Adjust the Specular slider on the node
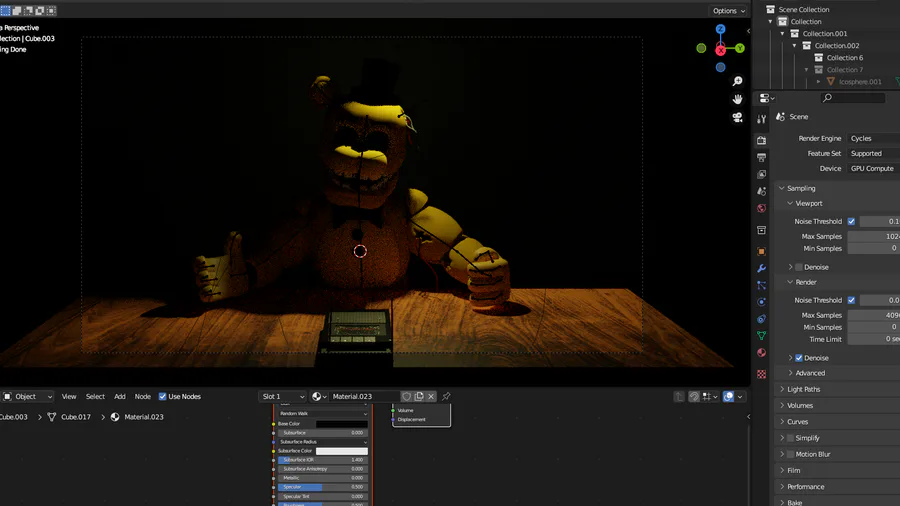The height and width of the screenshot is (506, 900). 323,487
